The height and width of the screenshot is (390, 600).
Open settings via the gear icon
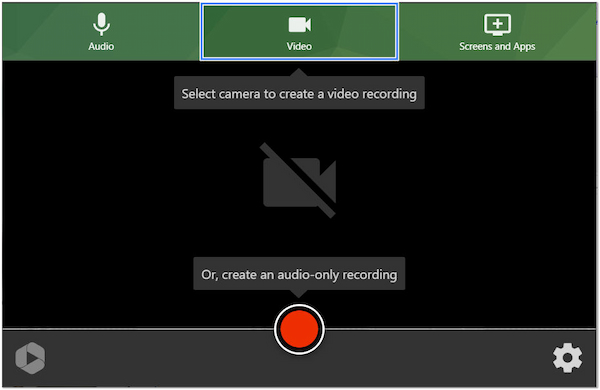pyautogui.click(x=567, y=358)
